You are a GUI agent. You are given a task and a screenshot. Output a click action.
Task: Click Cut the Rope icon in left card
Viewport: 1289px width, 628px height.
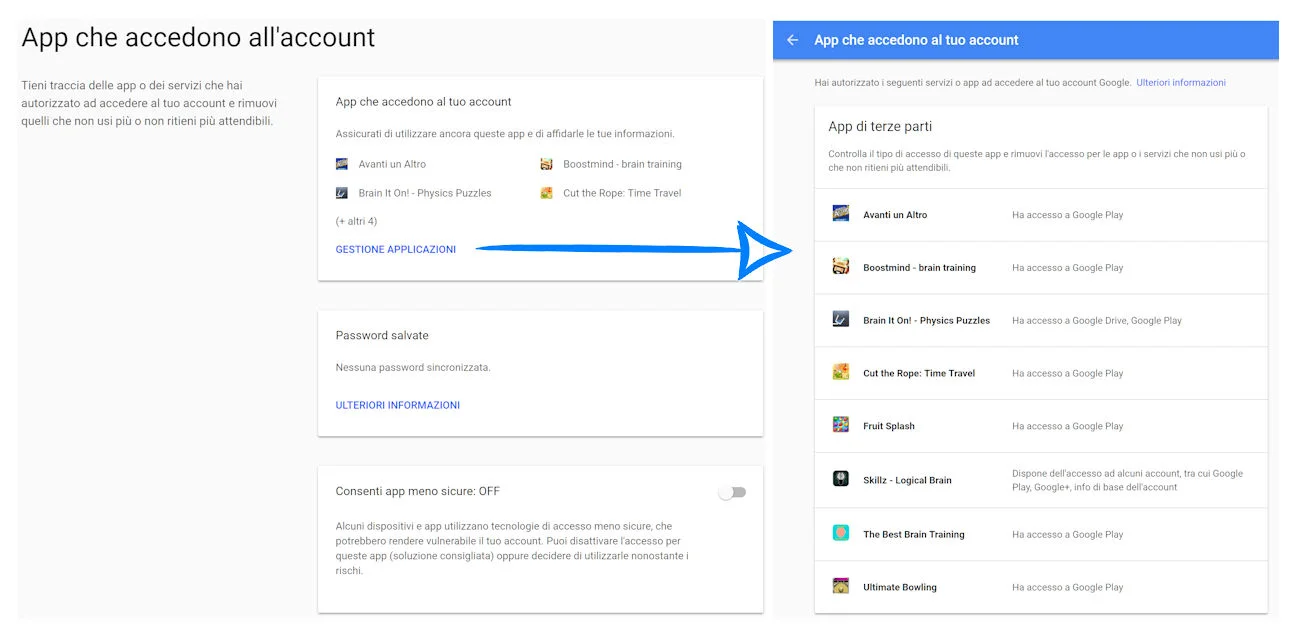pyautogui.click(x=546, y=193)
